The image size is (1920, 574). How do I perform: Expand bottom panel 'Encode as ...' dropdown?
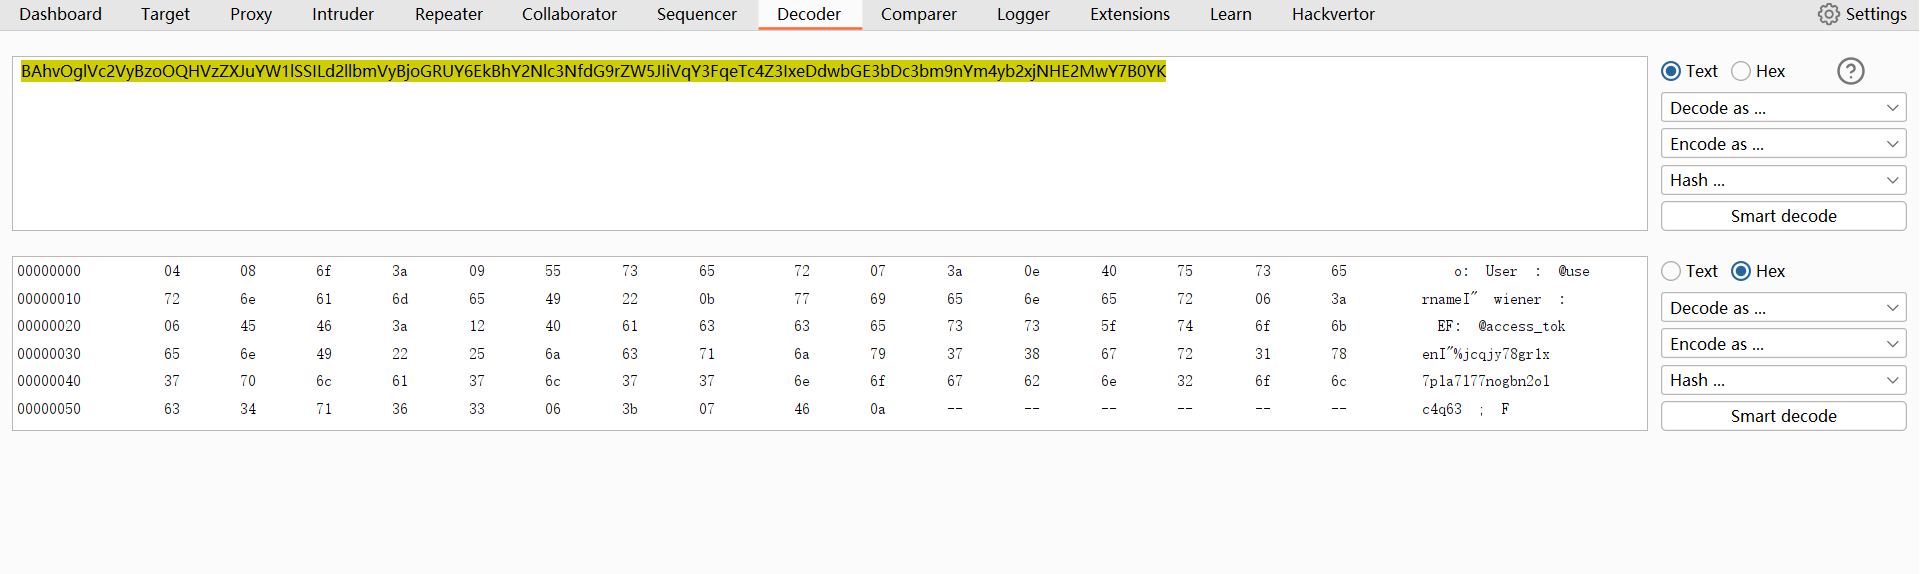(x=1784, y=344)
